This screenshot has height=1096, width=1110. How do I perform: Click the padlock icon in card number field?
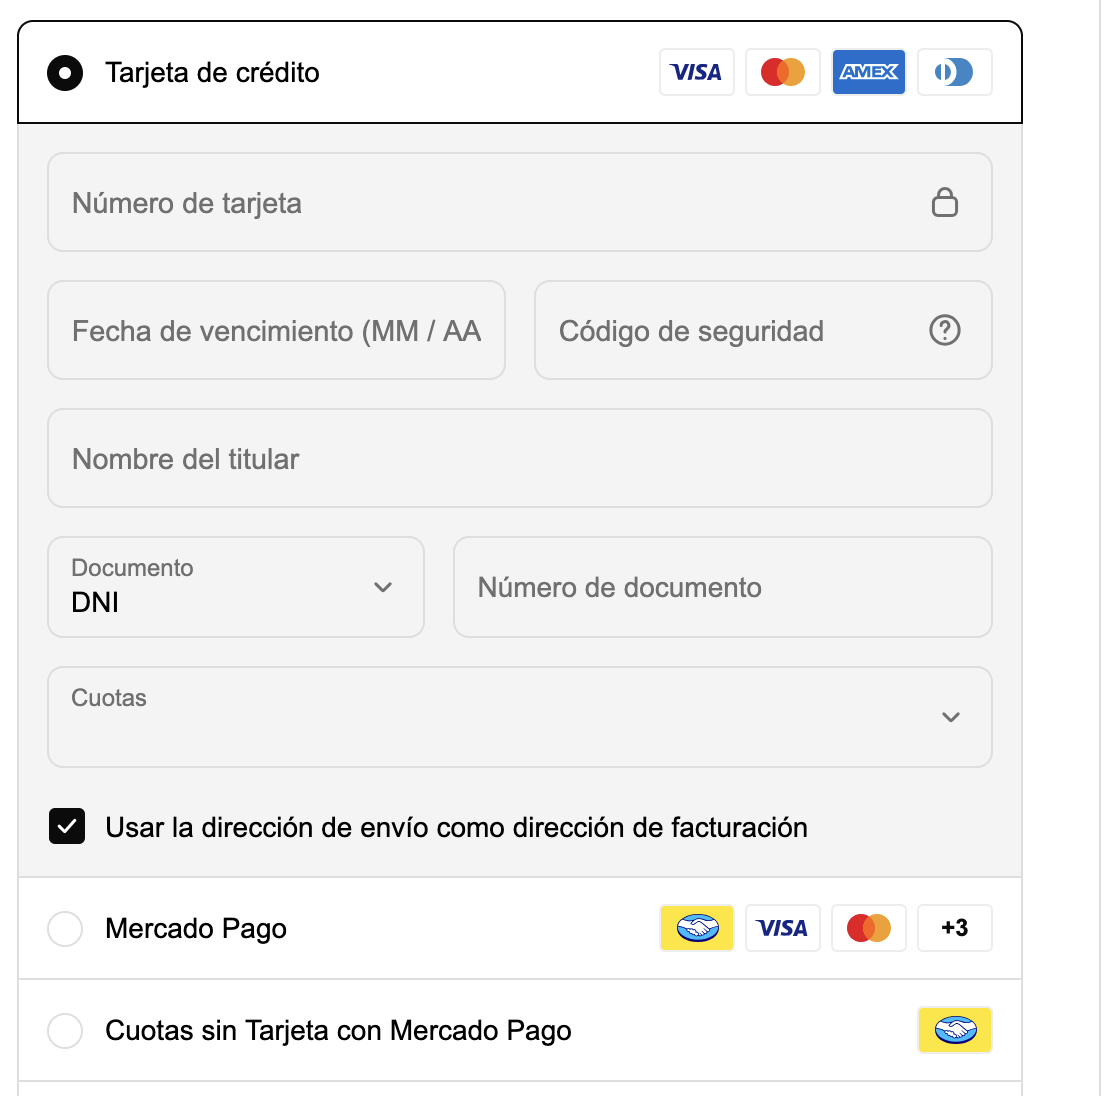click(x=945, y=202)
